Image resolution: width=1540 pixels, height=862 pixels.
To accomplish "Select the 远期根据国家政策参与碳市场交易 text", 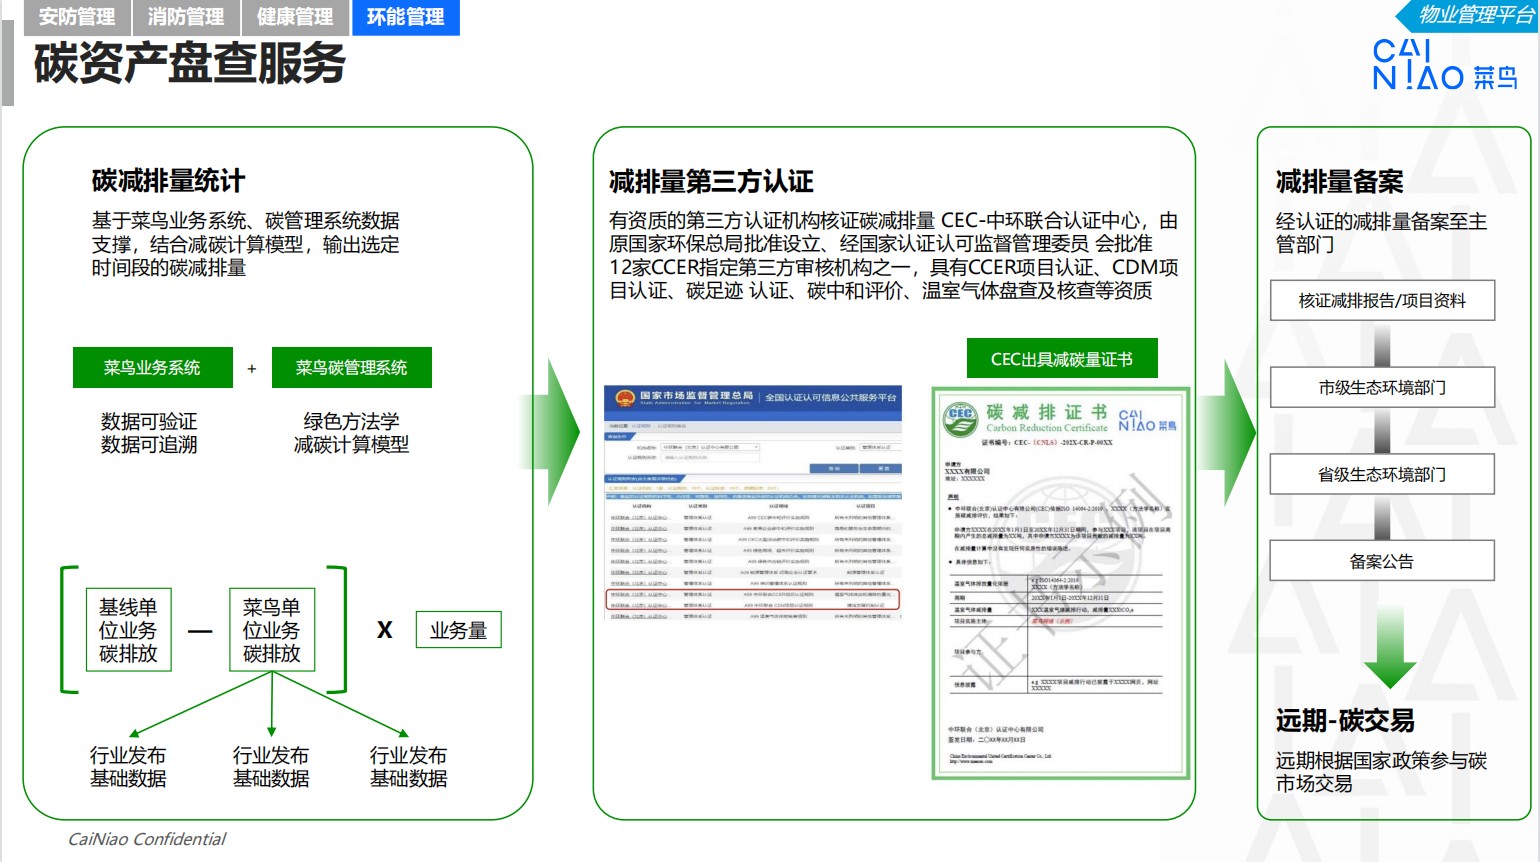I will tap(1381, 772).
